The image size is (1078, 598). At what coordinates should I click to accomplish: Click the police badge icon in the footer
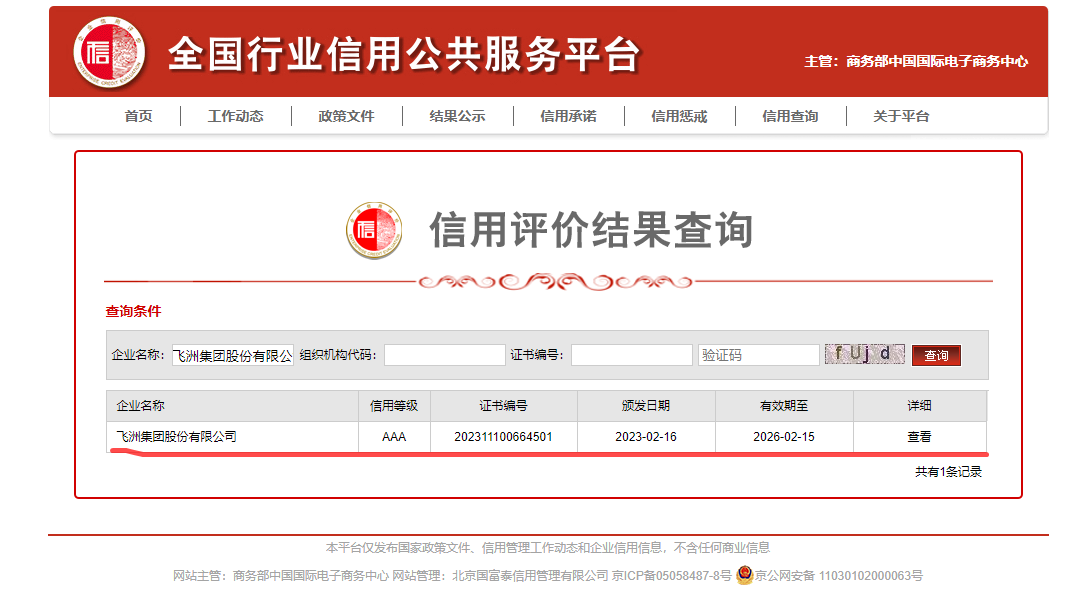(x=744, y=575)
